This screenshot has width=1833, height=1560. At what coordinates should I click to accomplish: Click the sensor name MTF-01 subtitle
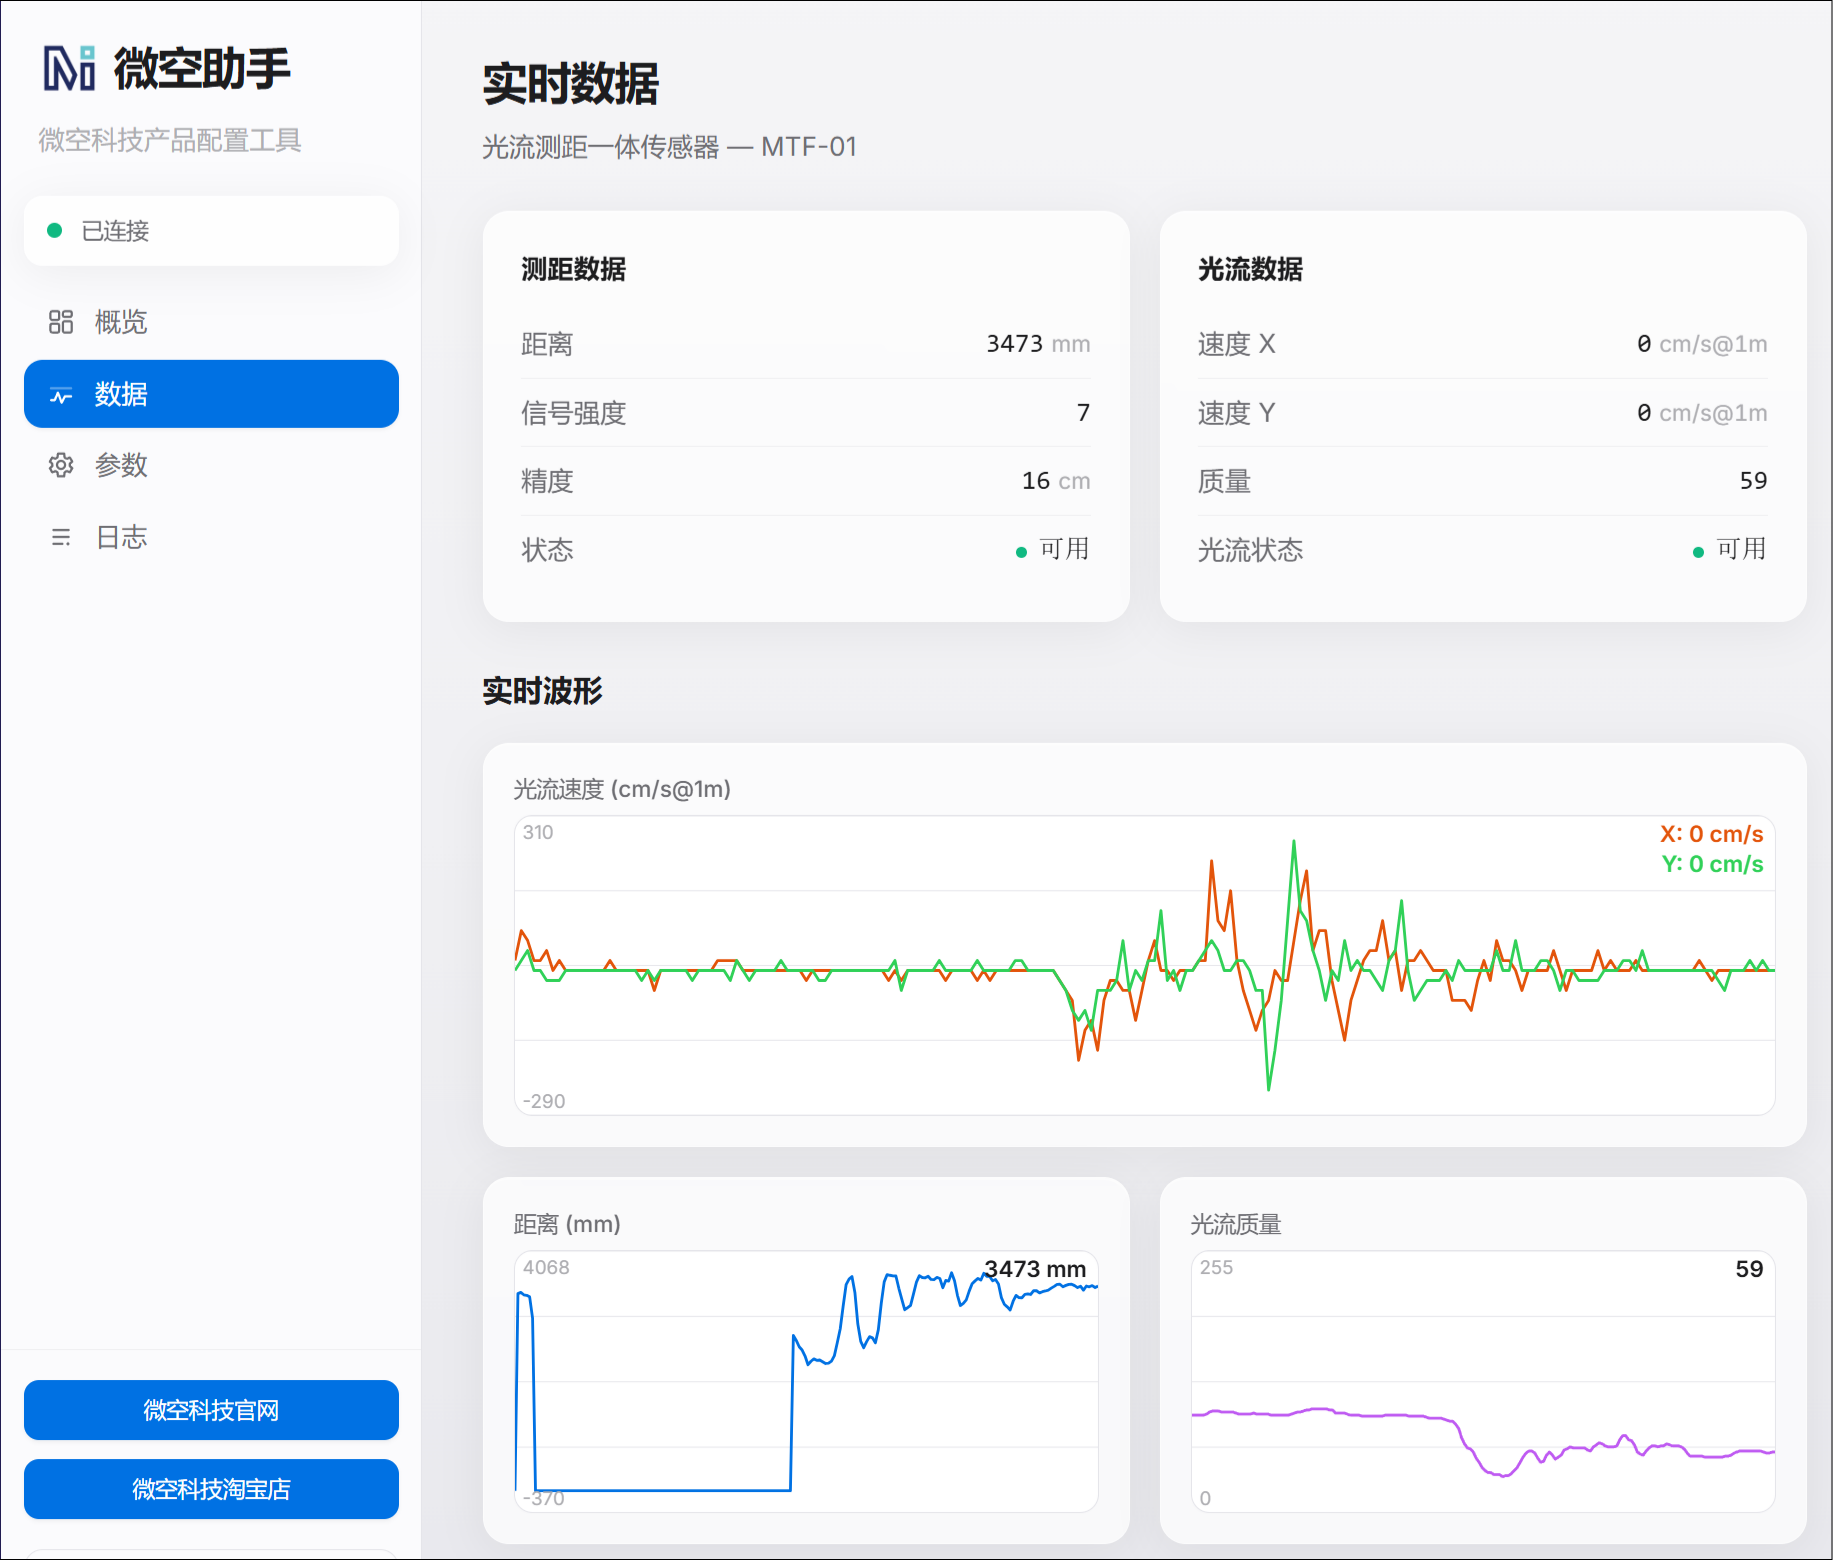tap(670, 147)
